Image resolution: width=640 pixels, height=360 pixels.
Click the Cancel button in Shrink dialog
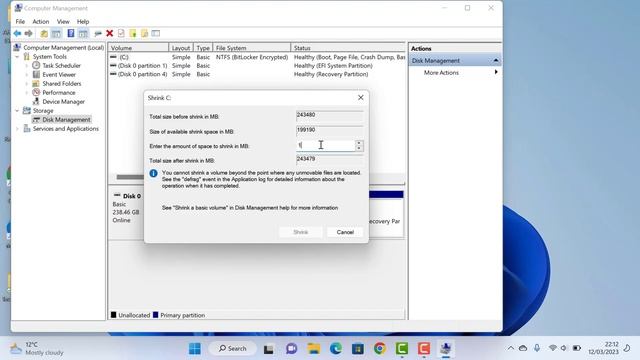(x=345, y=232)
